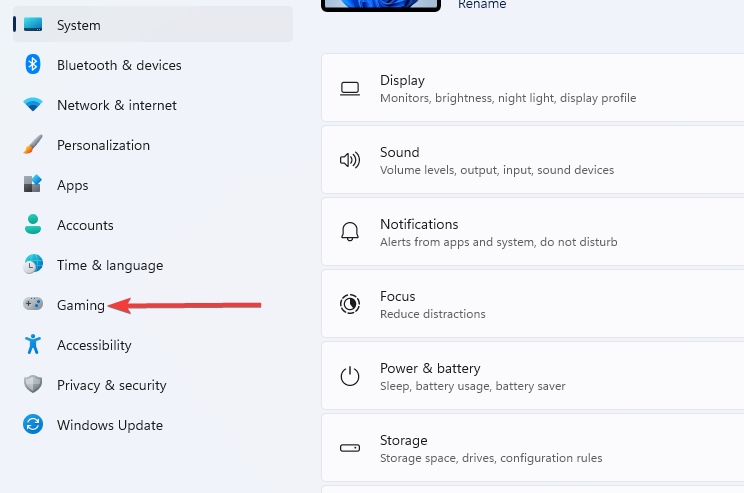Open the Windows Update category label

click(110, 425)
